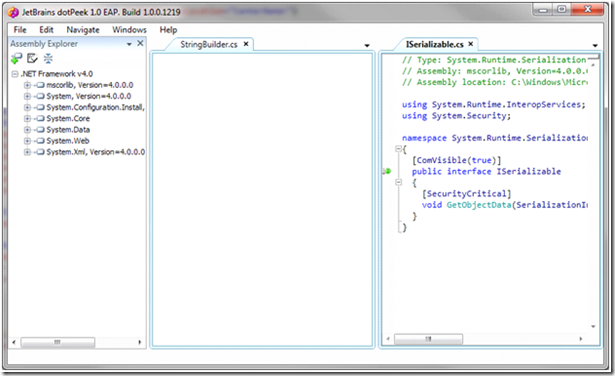Open the Edit menu
This screenshot has height=376, width=615.
(x=46, y=30)
